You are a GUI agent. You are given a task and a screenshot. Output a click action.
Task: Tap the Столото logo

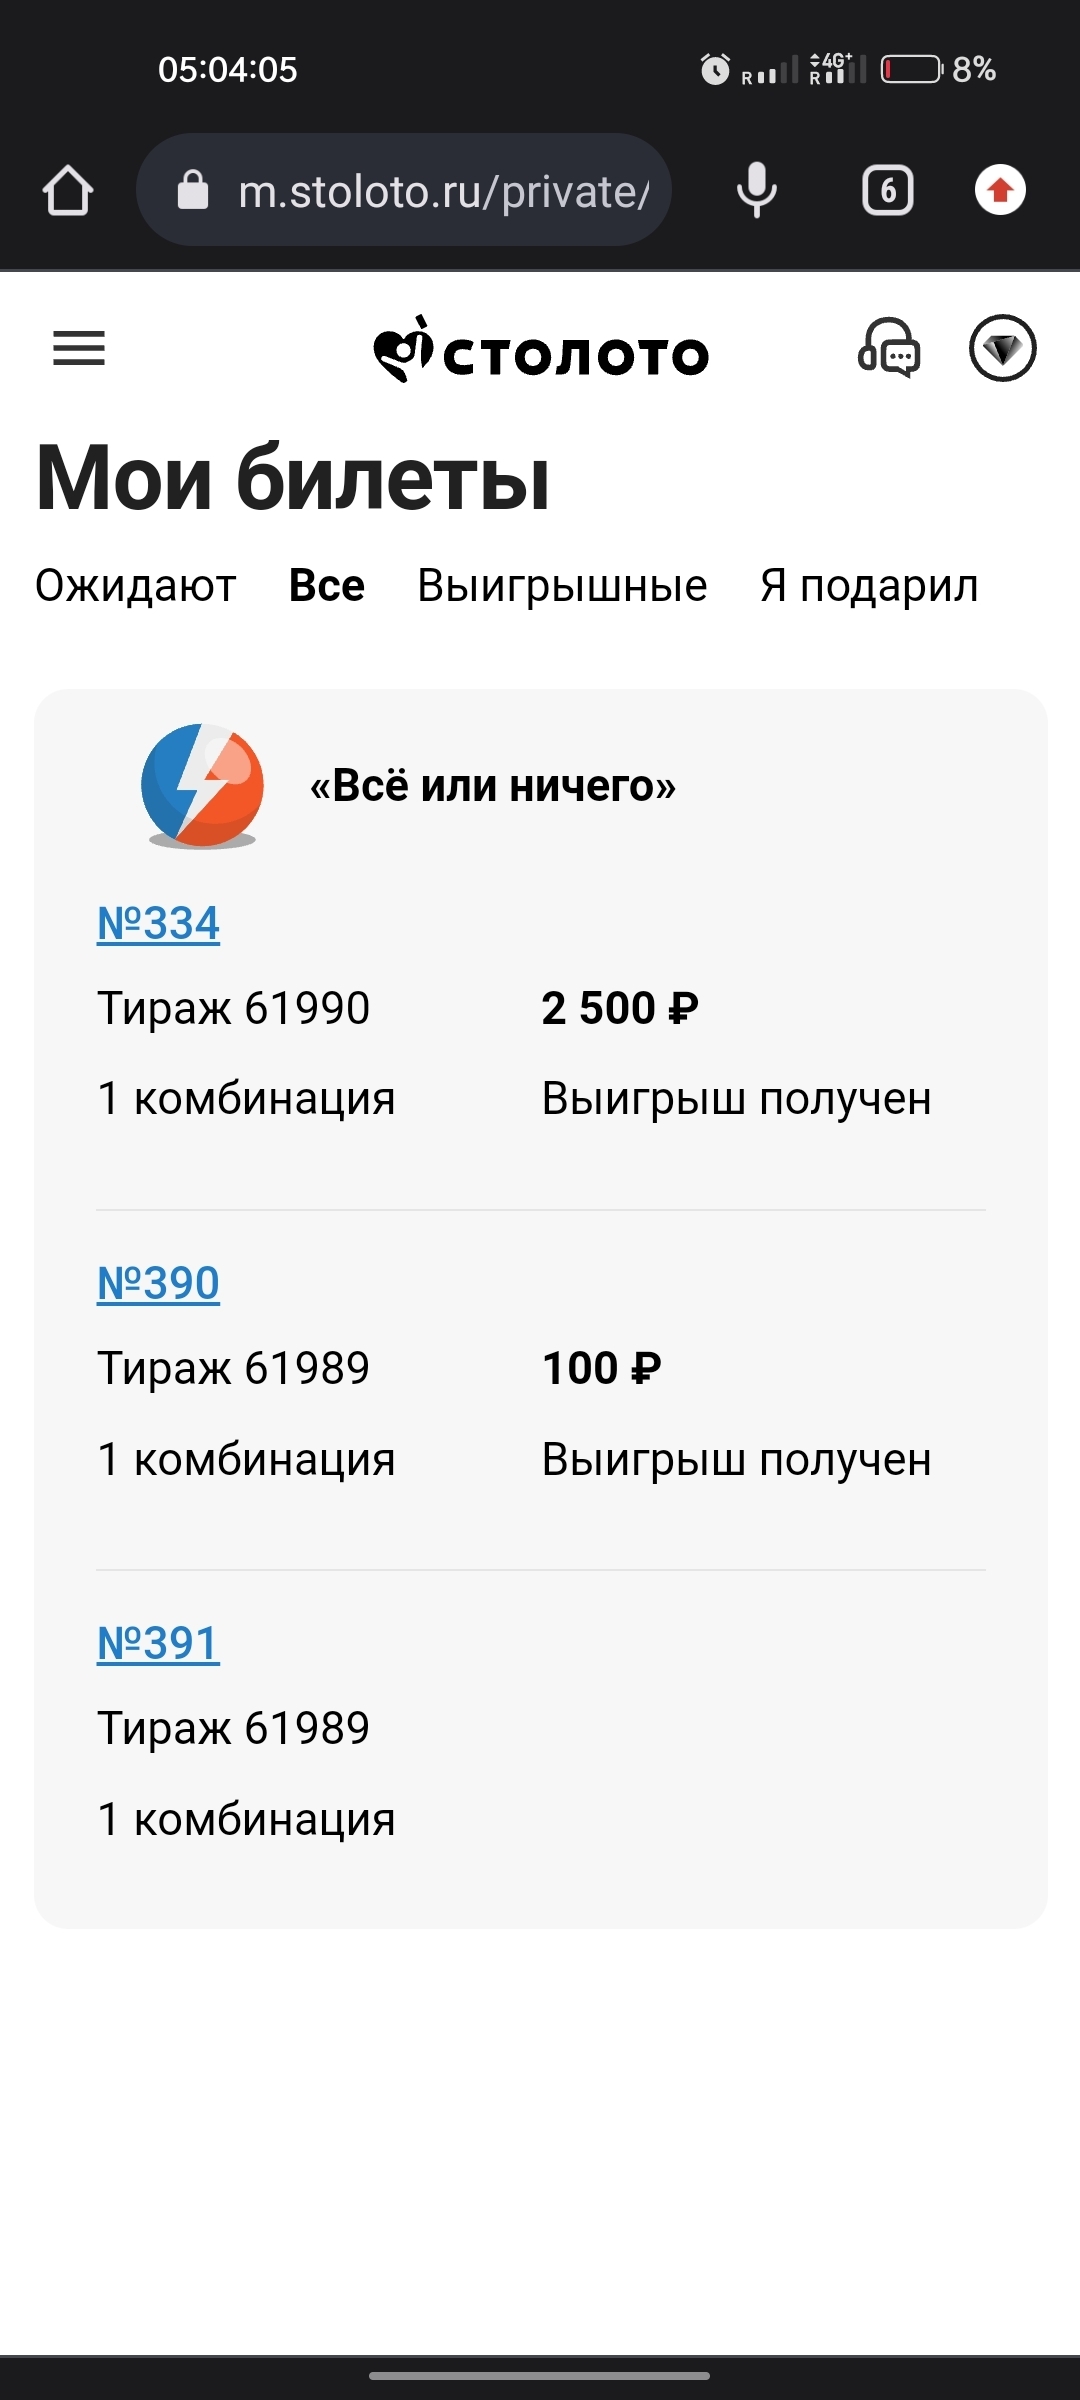click(541, 352)
